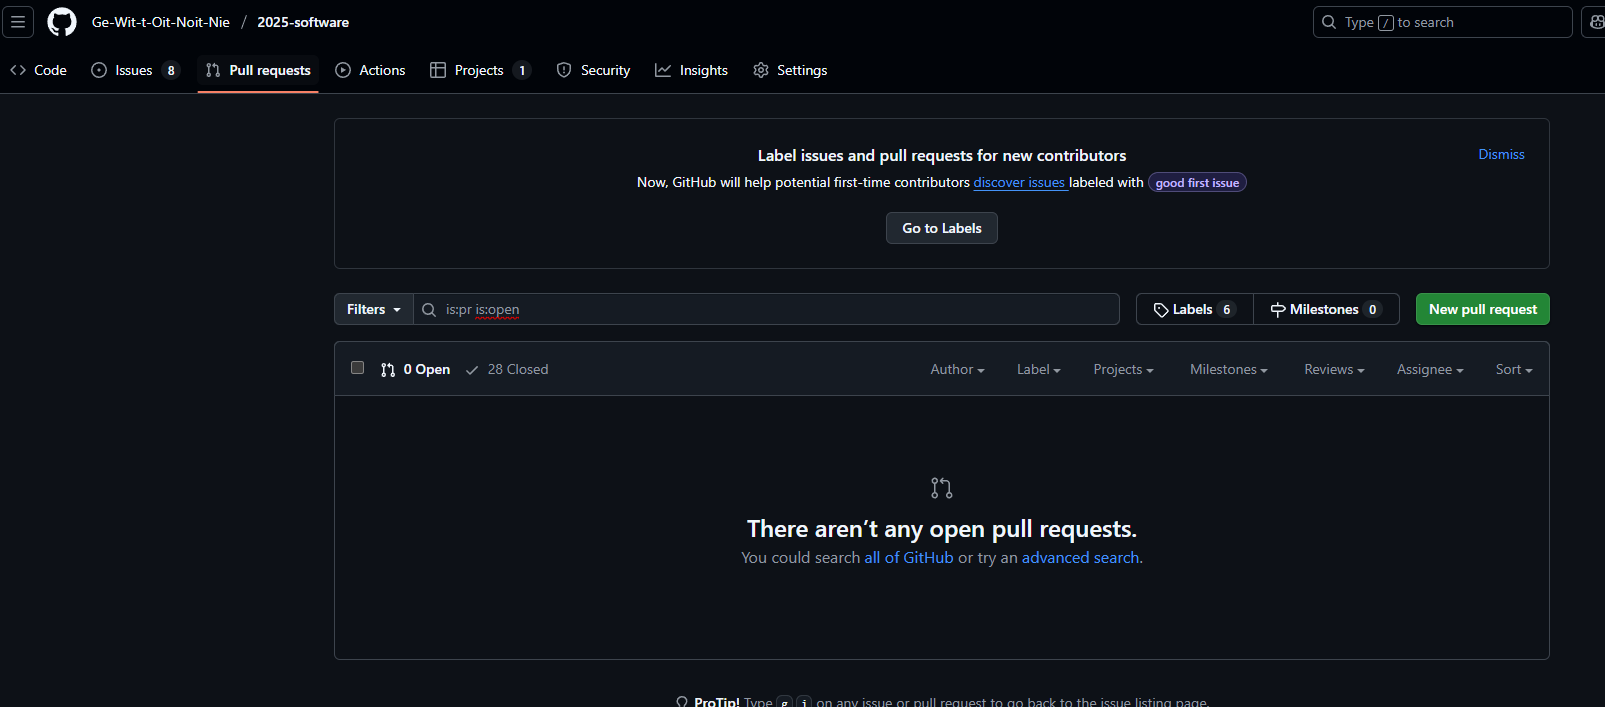Click the 'is:pr is:open' search field
Image resolution: width=1605 pixels, height=707 pixels.
[x=766, y=309]
